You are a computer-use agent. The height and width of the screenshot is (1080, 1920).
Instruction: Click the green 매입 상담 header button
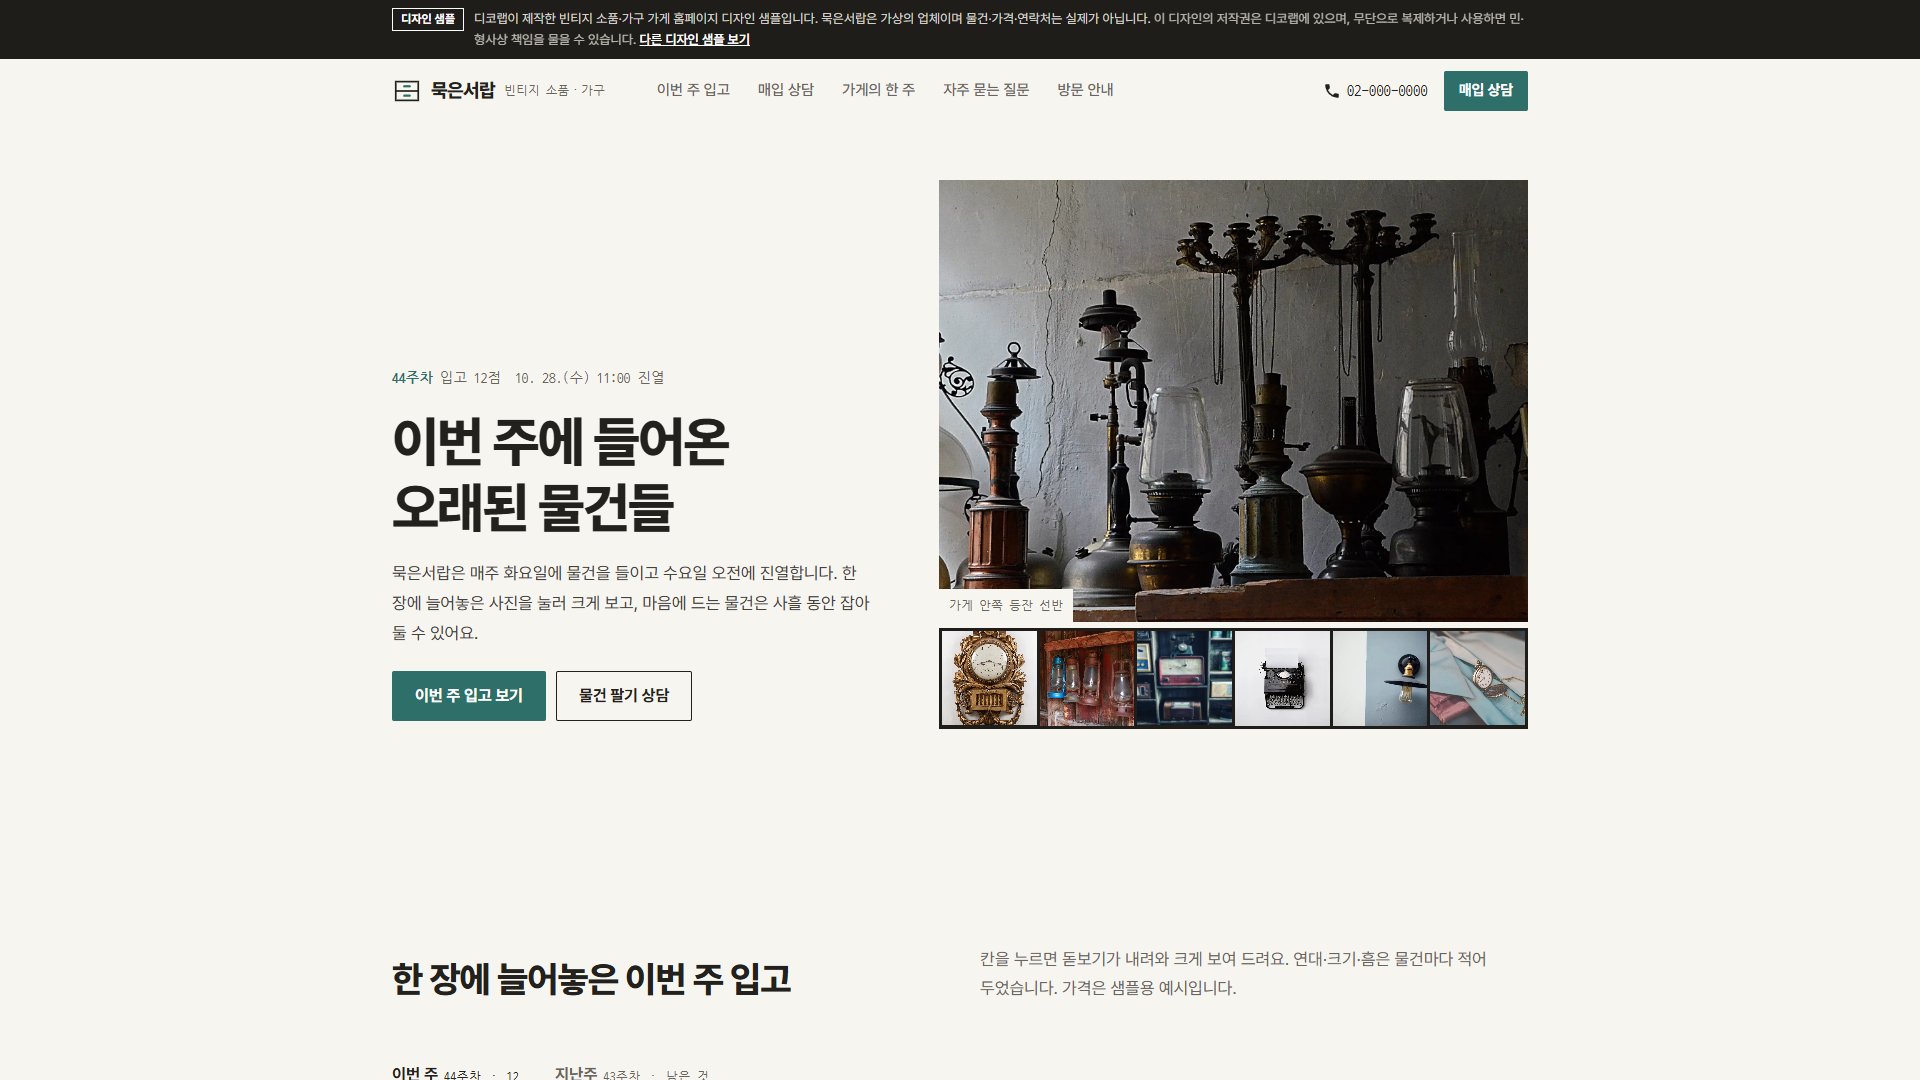point(1485,91)
